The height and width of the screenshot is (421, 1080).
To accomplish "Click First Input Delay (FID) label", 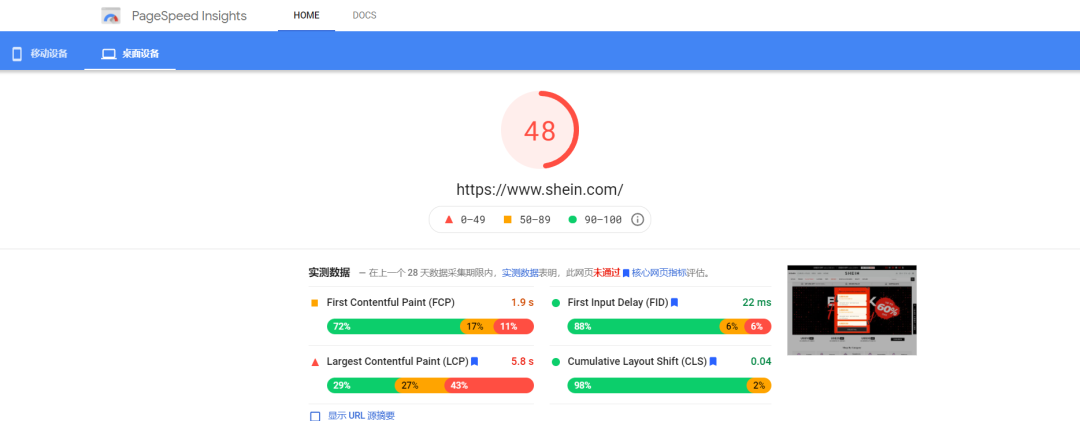I will (618, 302).
